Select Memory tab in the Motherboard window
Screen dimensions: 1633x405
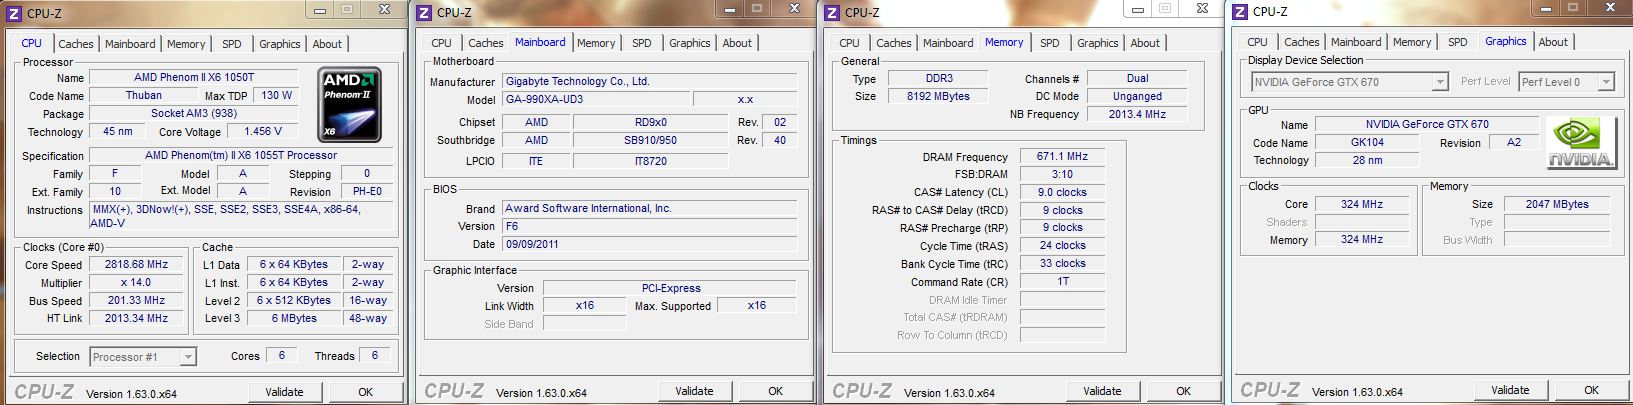pyautogui.click(x=596, y=43)
